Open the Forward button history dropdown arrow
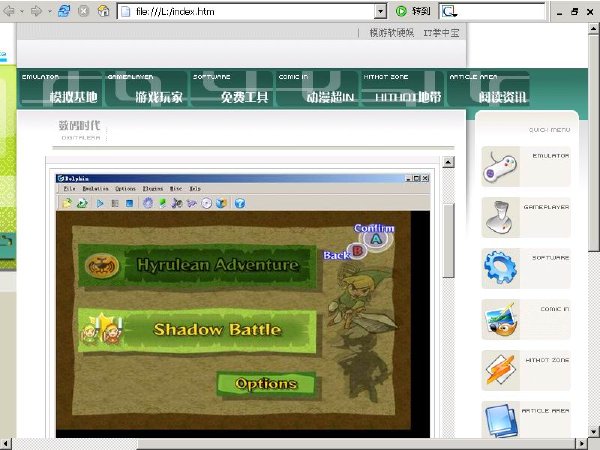The image size is (600, 450). pos(50,11)
